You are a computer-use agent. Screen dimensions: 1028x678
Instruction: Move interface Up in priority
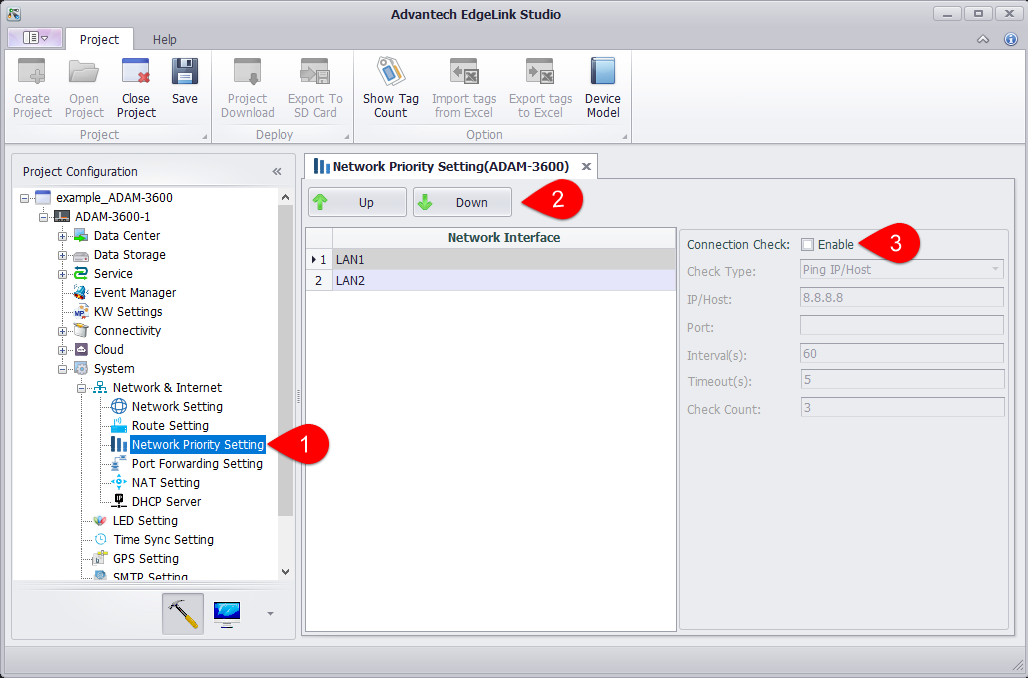357,202
